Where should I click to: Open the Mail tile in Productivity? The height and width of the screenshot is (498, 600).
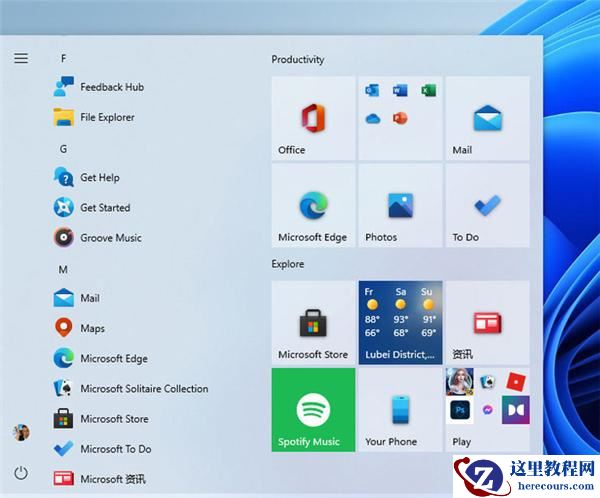coord(488,118)
